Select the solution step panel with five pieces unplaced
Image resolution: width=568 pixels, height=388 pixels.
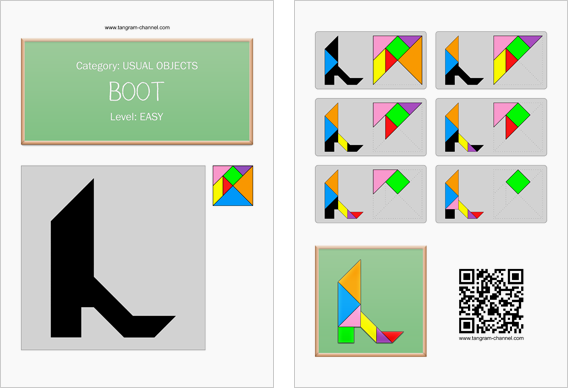pos(491,60)
